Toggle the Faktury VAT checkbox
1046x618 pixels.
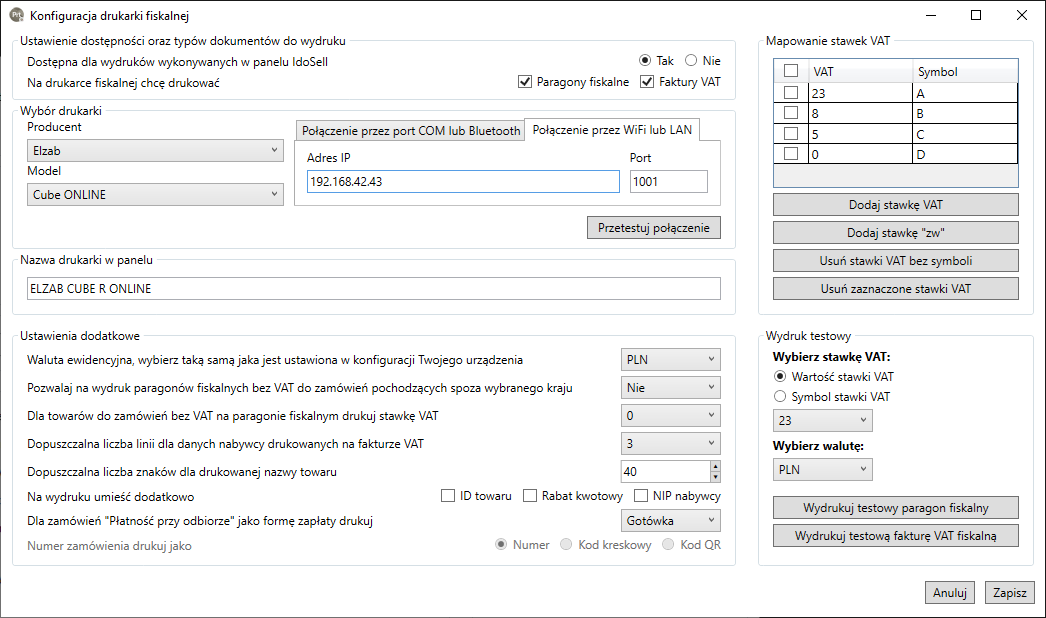coord(647,82)
